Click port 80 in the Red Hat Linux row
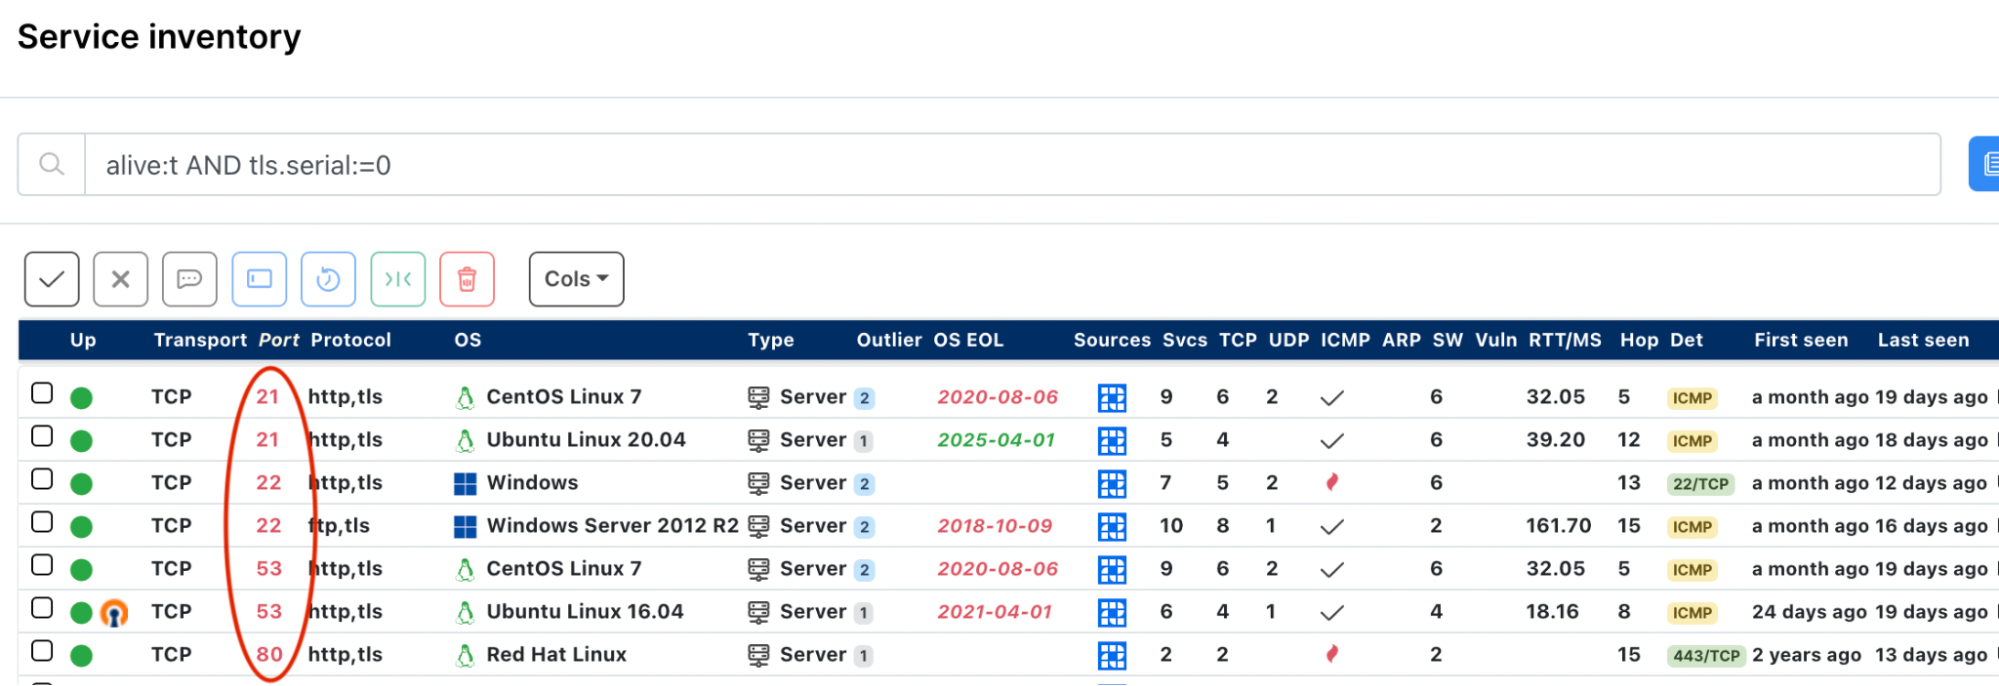Image resolution: width=1999 pixels, height=686 pixels. pyautogui.click(x=269, y=655)
